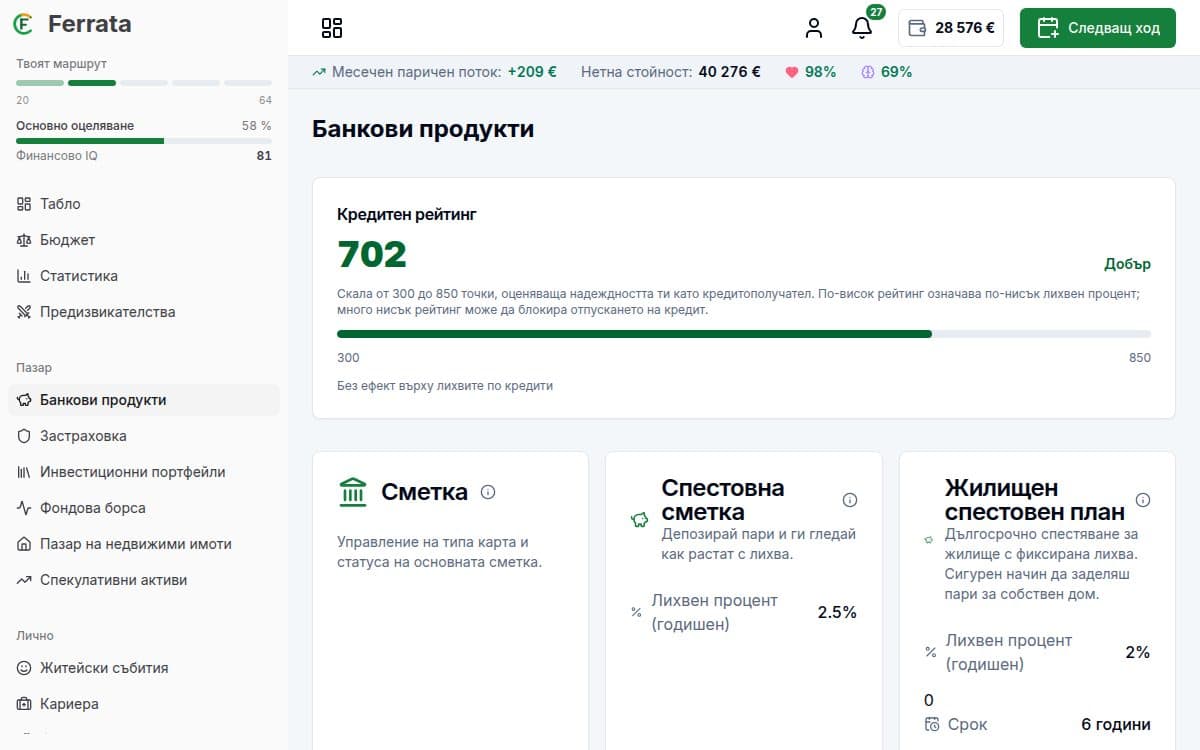
Task: Click the Добър rating label
Action: coord(1127,264)
